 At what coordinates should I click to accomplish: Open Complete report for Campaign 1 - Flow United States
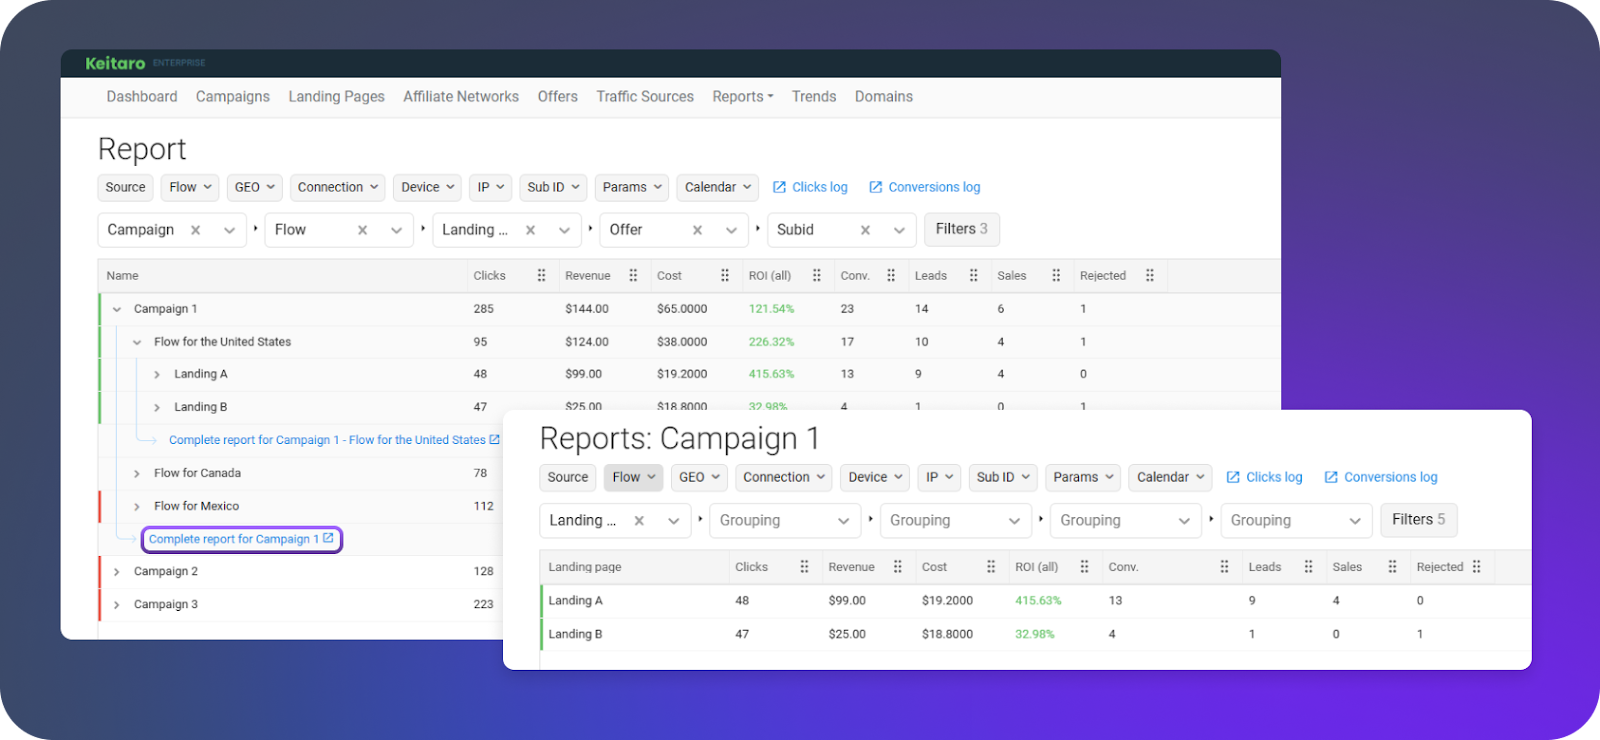click(334, 440)
